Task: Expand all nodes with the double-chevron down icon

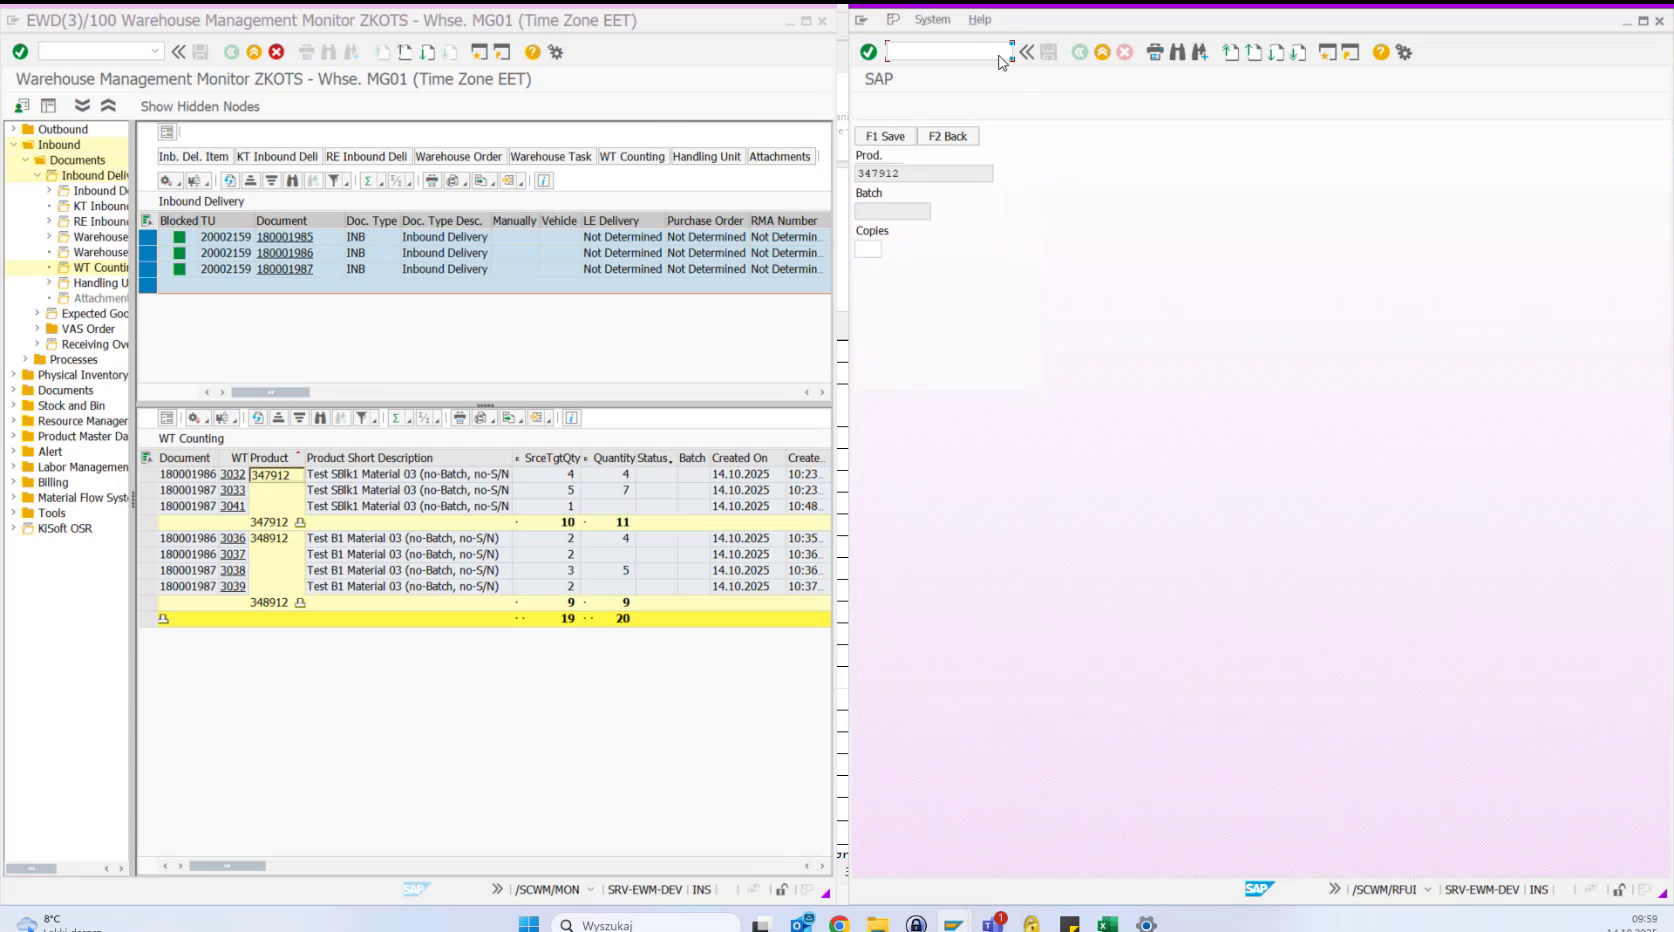Action: (84, 104)
